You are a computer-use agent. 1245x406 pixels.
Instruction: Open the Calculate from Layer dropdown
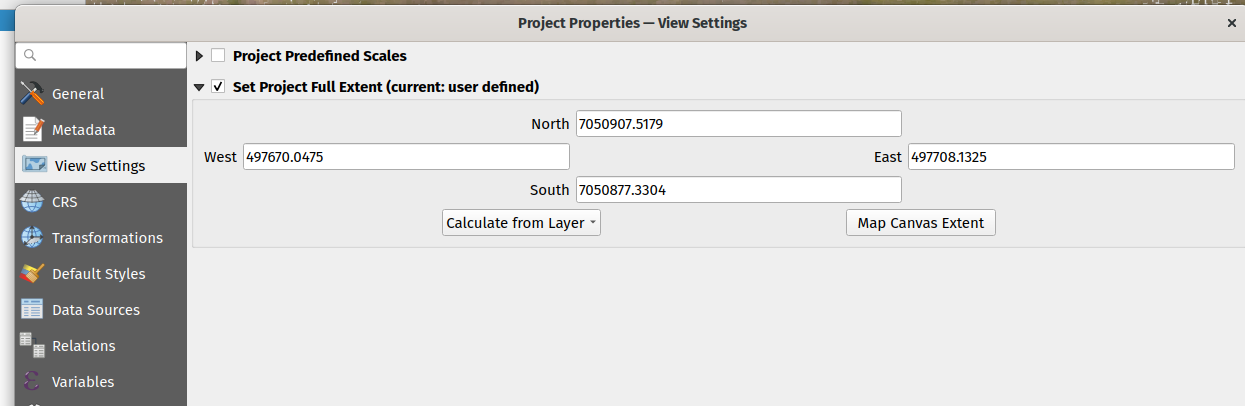tap(521, 223)
